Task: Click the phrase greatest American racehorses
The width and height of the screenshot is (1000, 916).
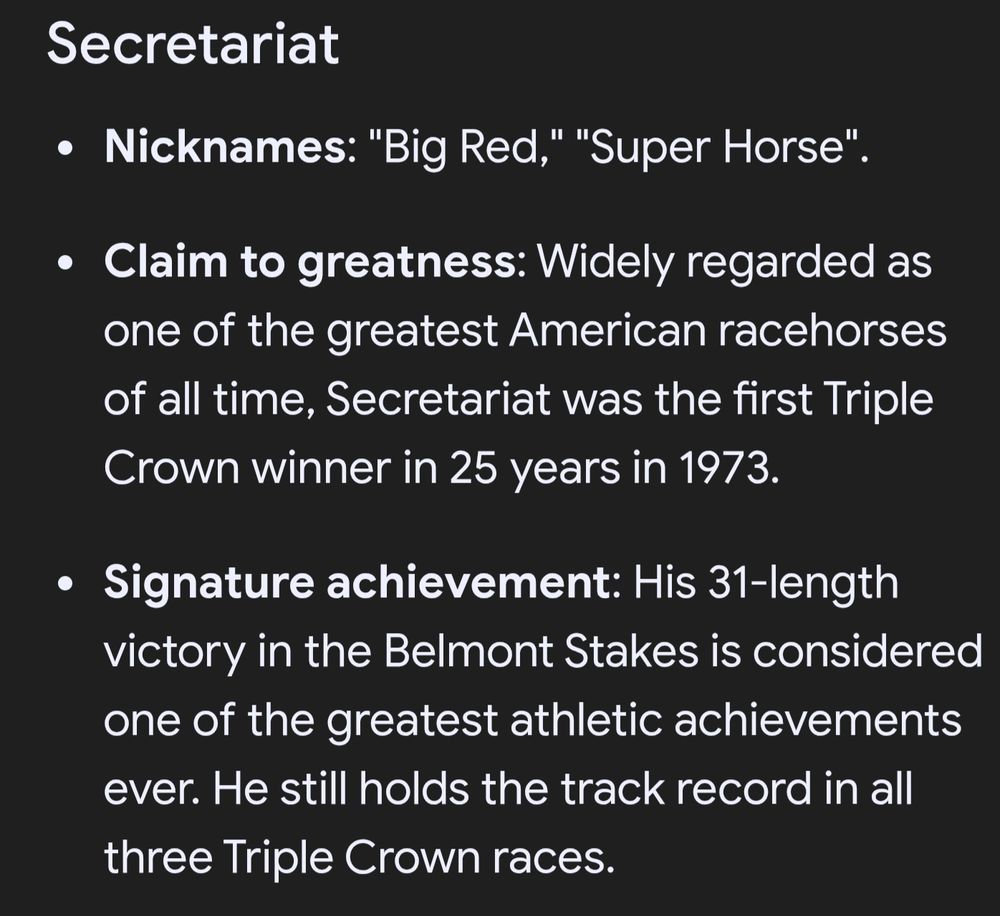Action: point(637,332)
